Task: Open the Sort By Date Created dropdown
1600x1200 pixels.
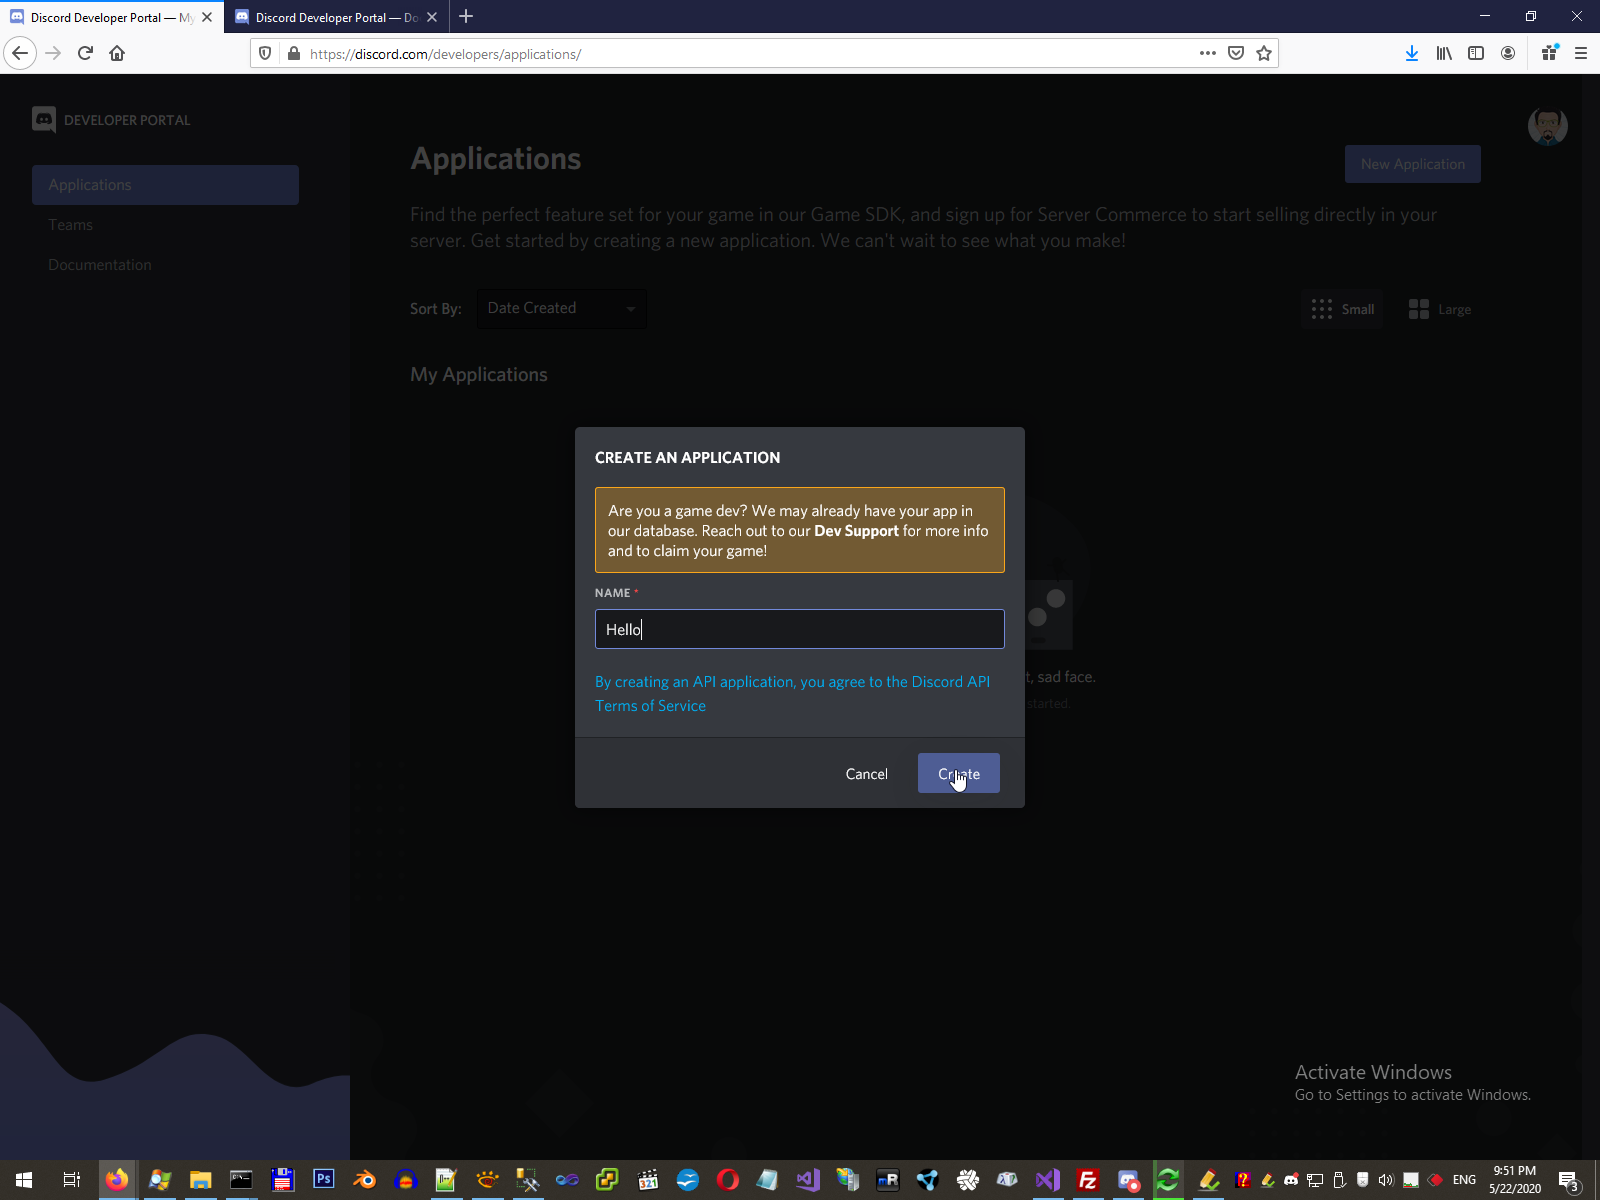Action: [x=561, y=308]
